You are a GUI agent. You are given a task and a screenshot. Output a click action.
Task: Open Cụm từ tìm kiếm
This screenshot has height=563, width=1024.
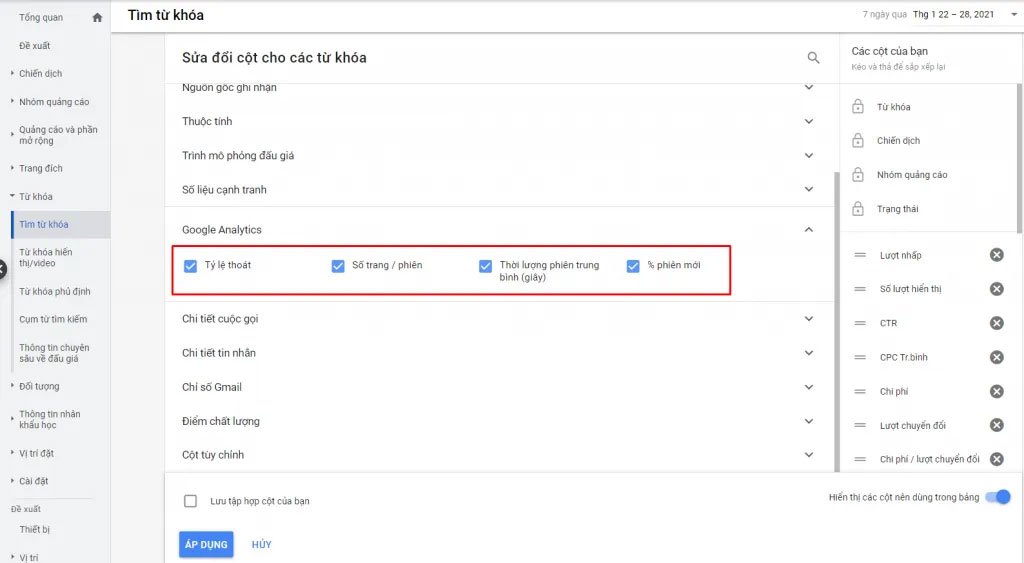pyautogui.click(x=53, y=319)
